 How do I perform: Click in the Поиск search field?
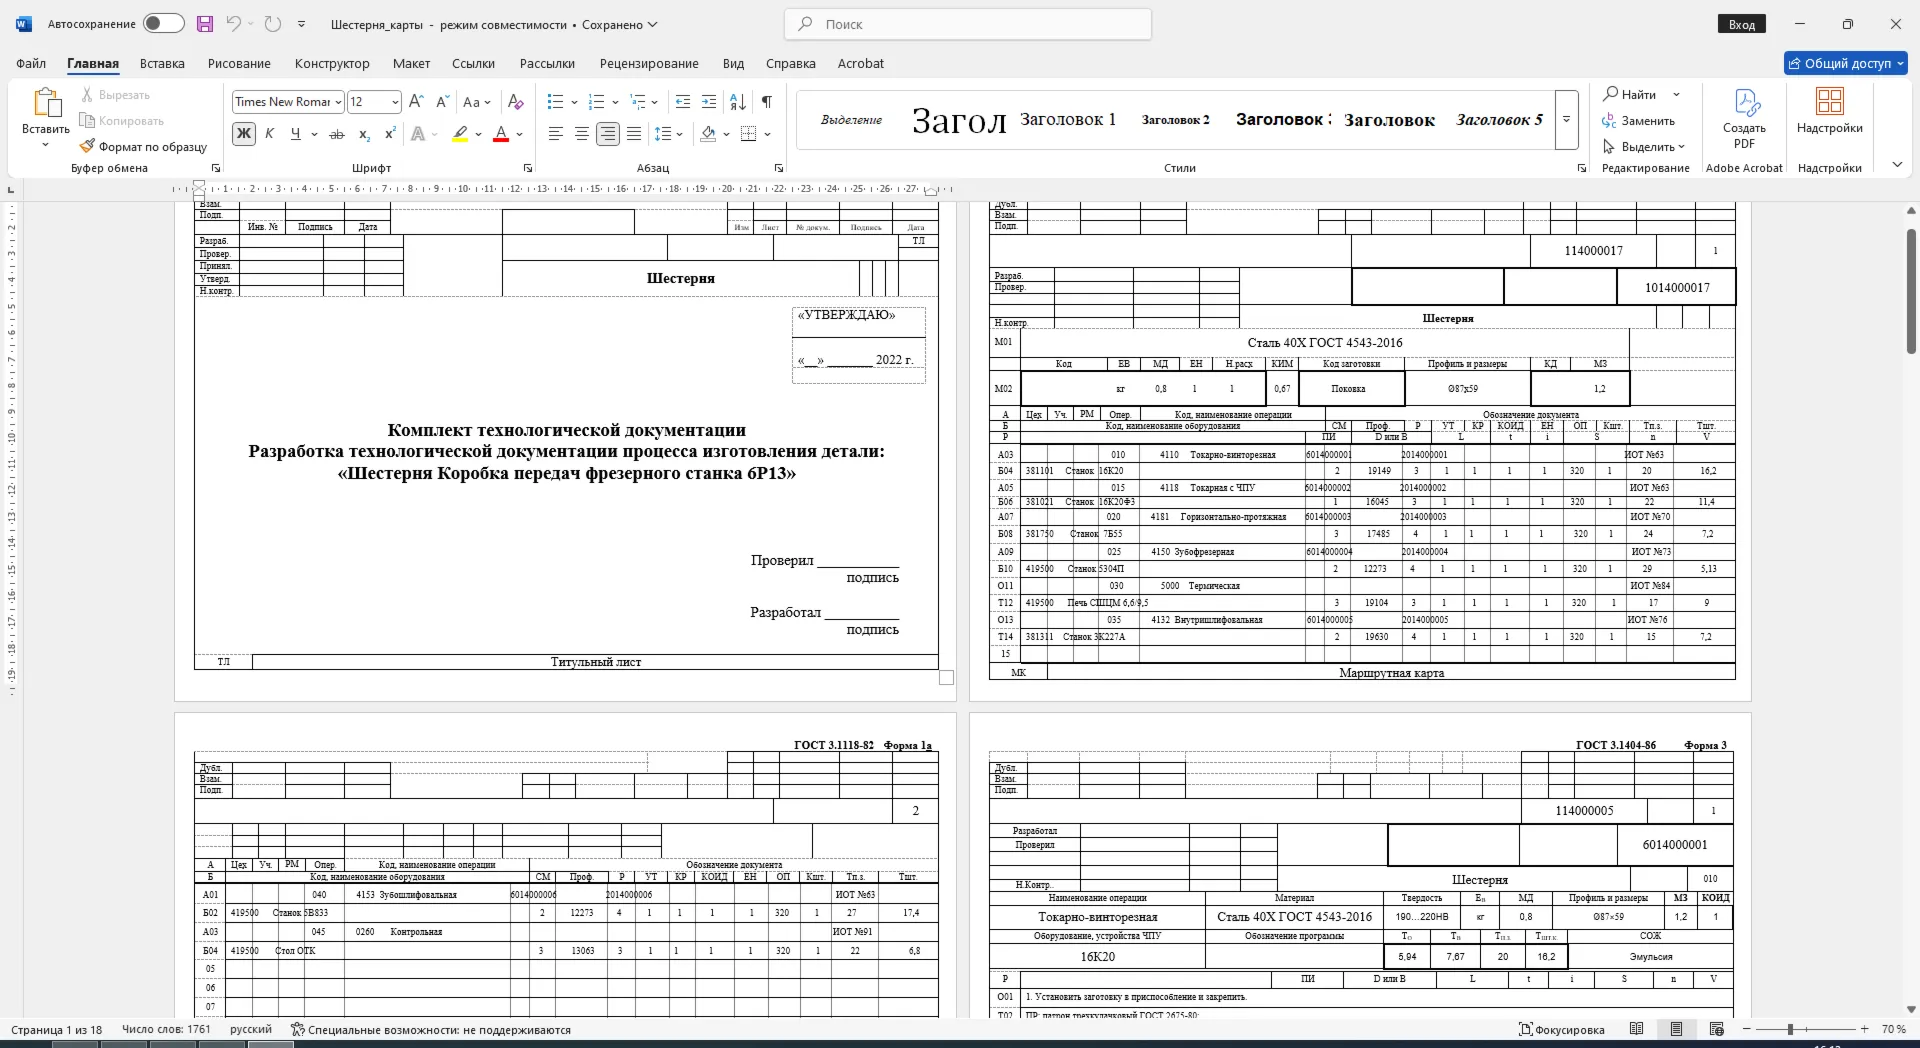968,24
